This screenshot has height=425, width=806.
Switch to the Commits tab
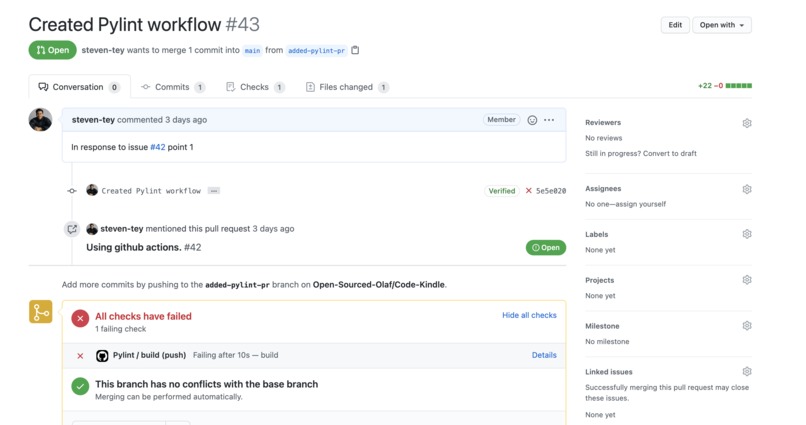pos(173,87)
